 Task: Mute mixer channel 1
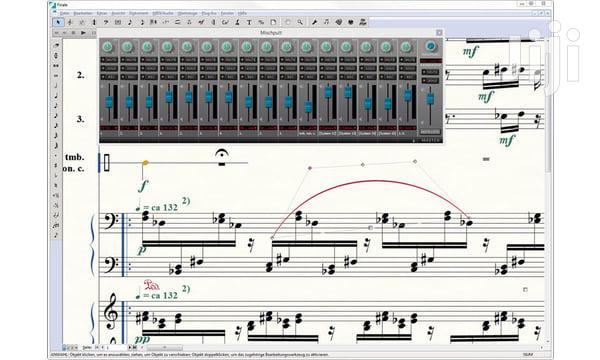[109, 60]
